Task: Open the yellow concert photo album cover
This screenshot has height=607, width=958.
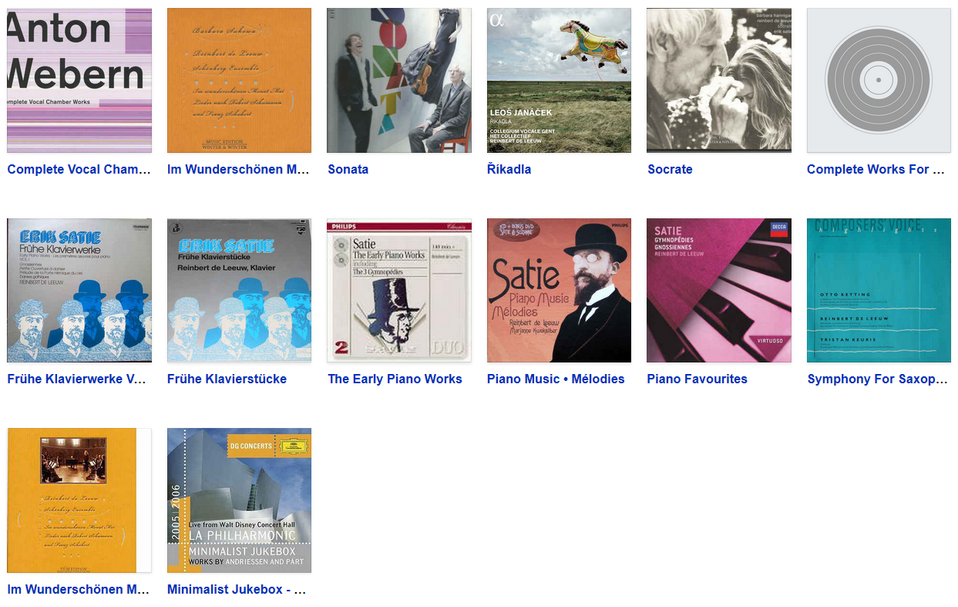Action: click(79, 500)
